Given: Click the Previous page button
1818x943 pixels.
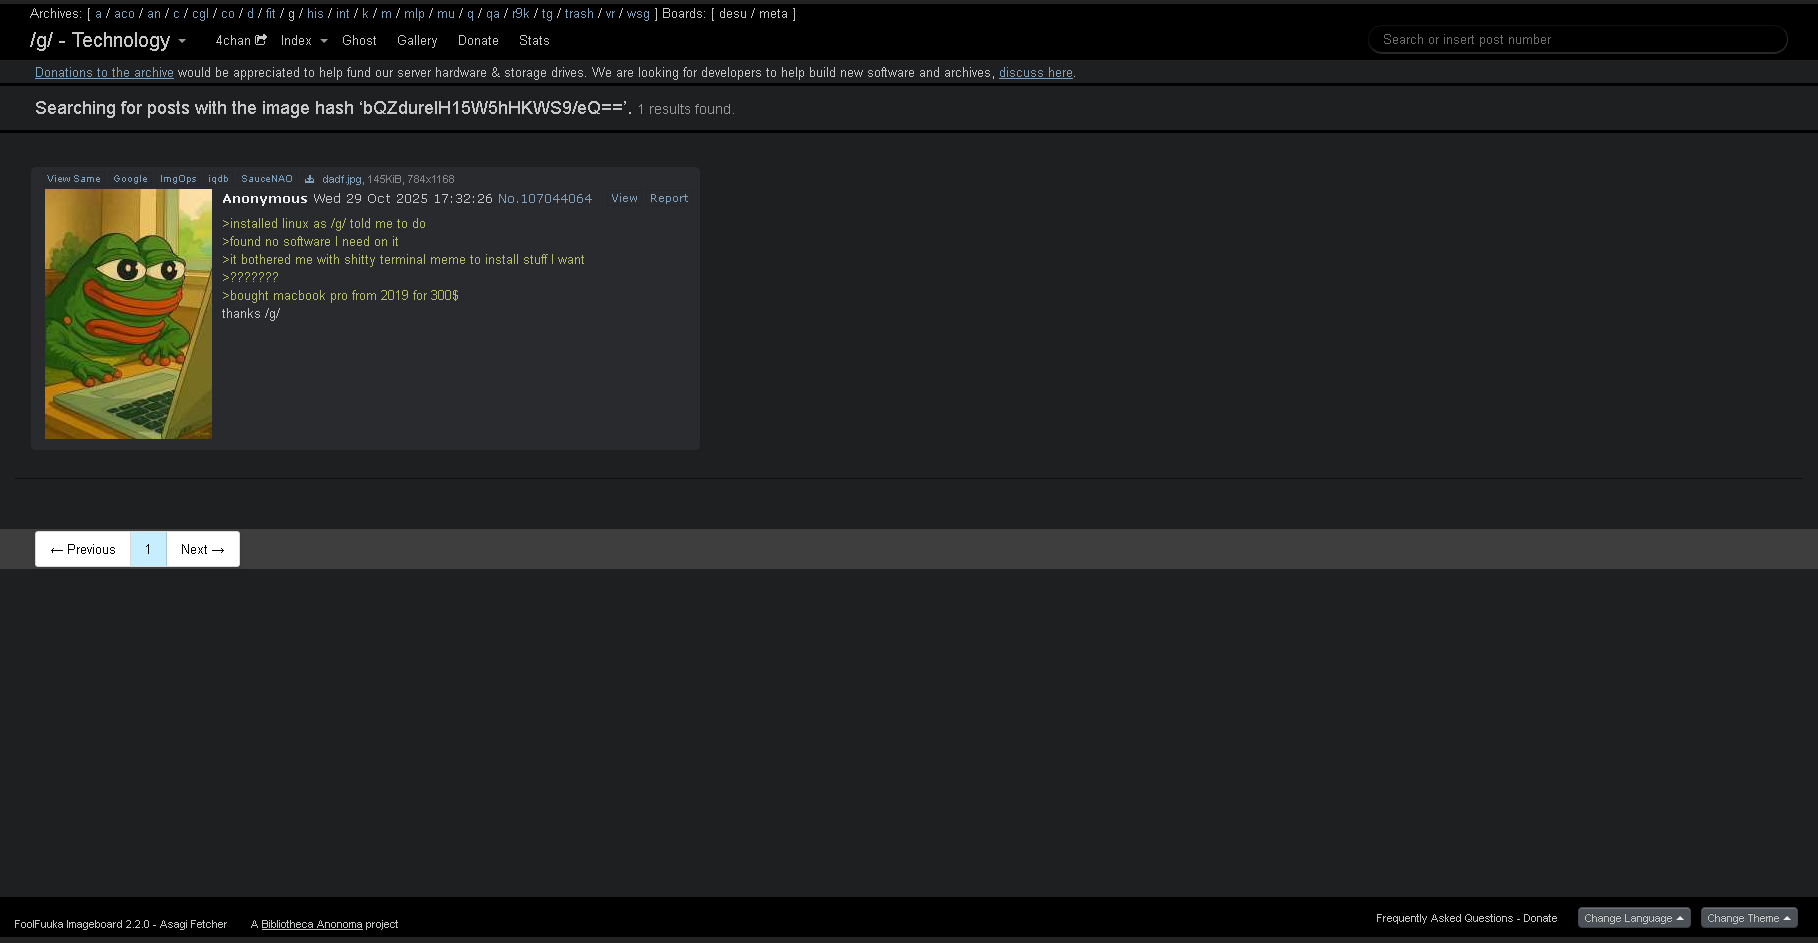Looking at the screenshot, I should pyautogui.click(x=83, y=549).
